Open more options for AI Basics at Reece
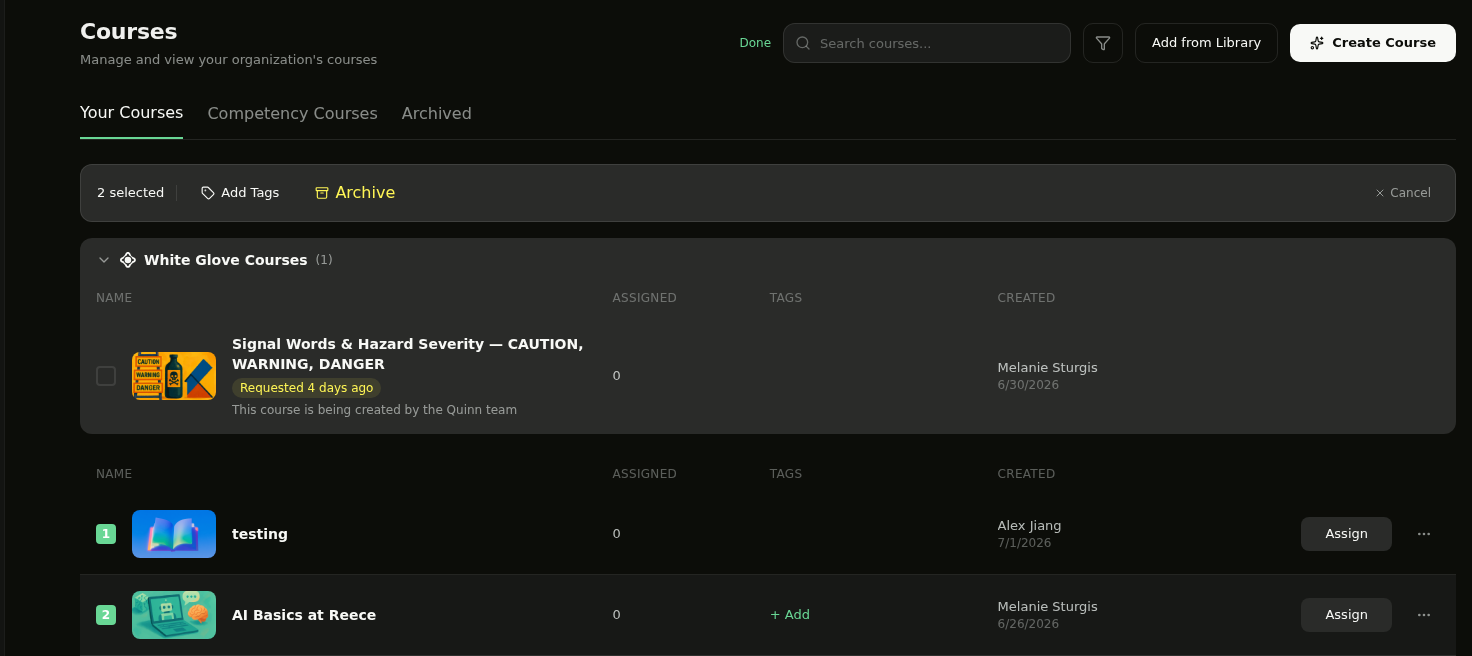1472x656 pixels. [1424, 615]
